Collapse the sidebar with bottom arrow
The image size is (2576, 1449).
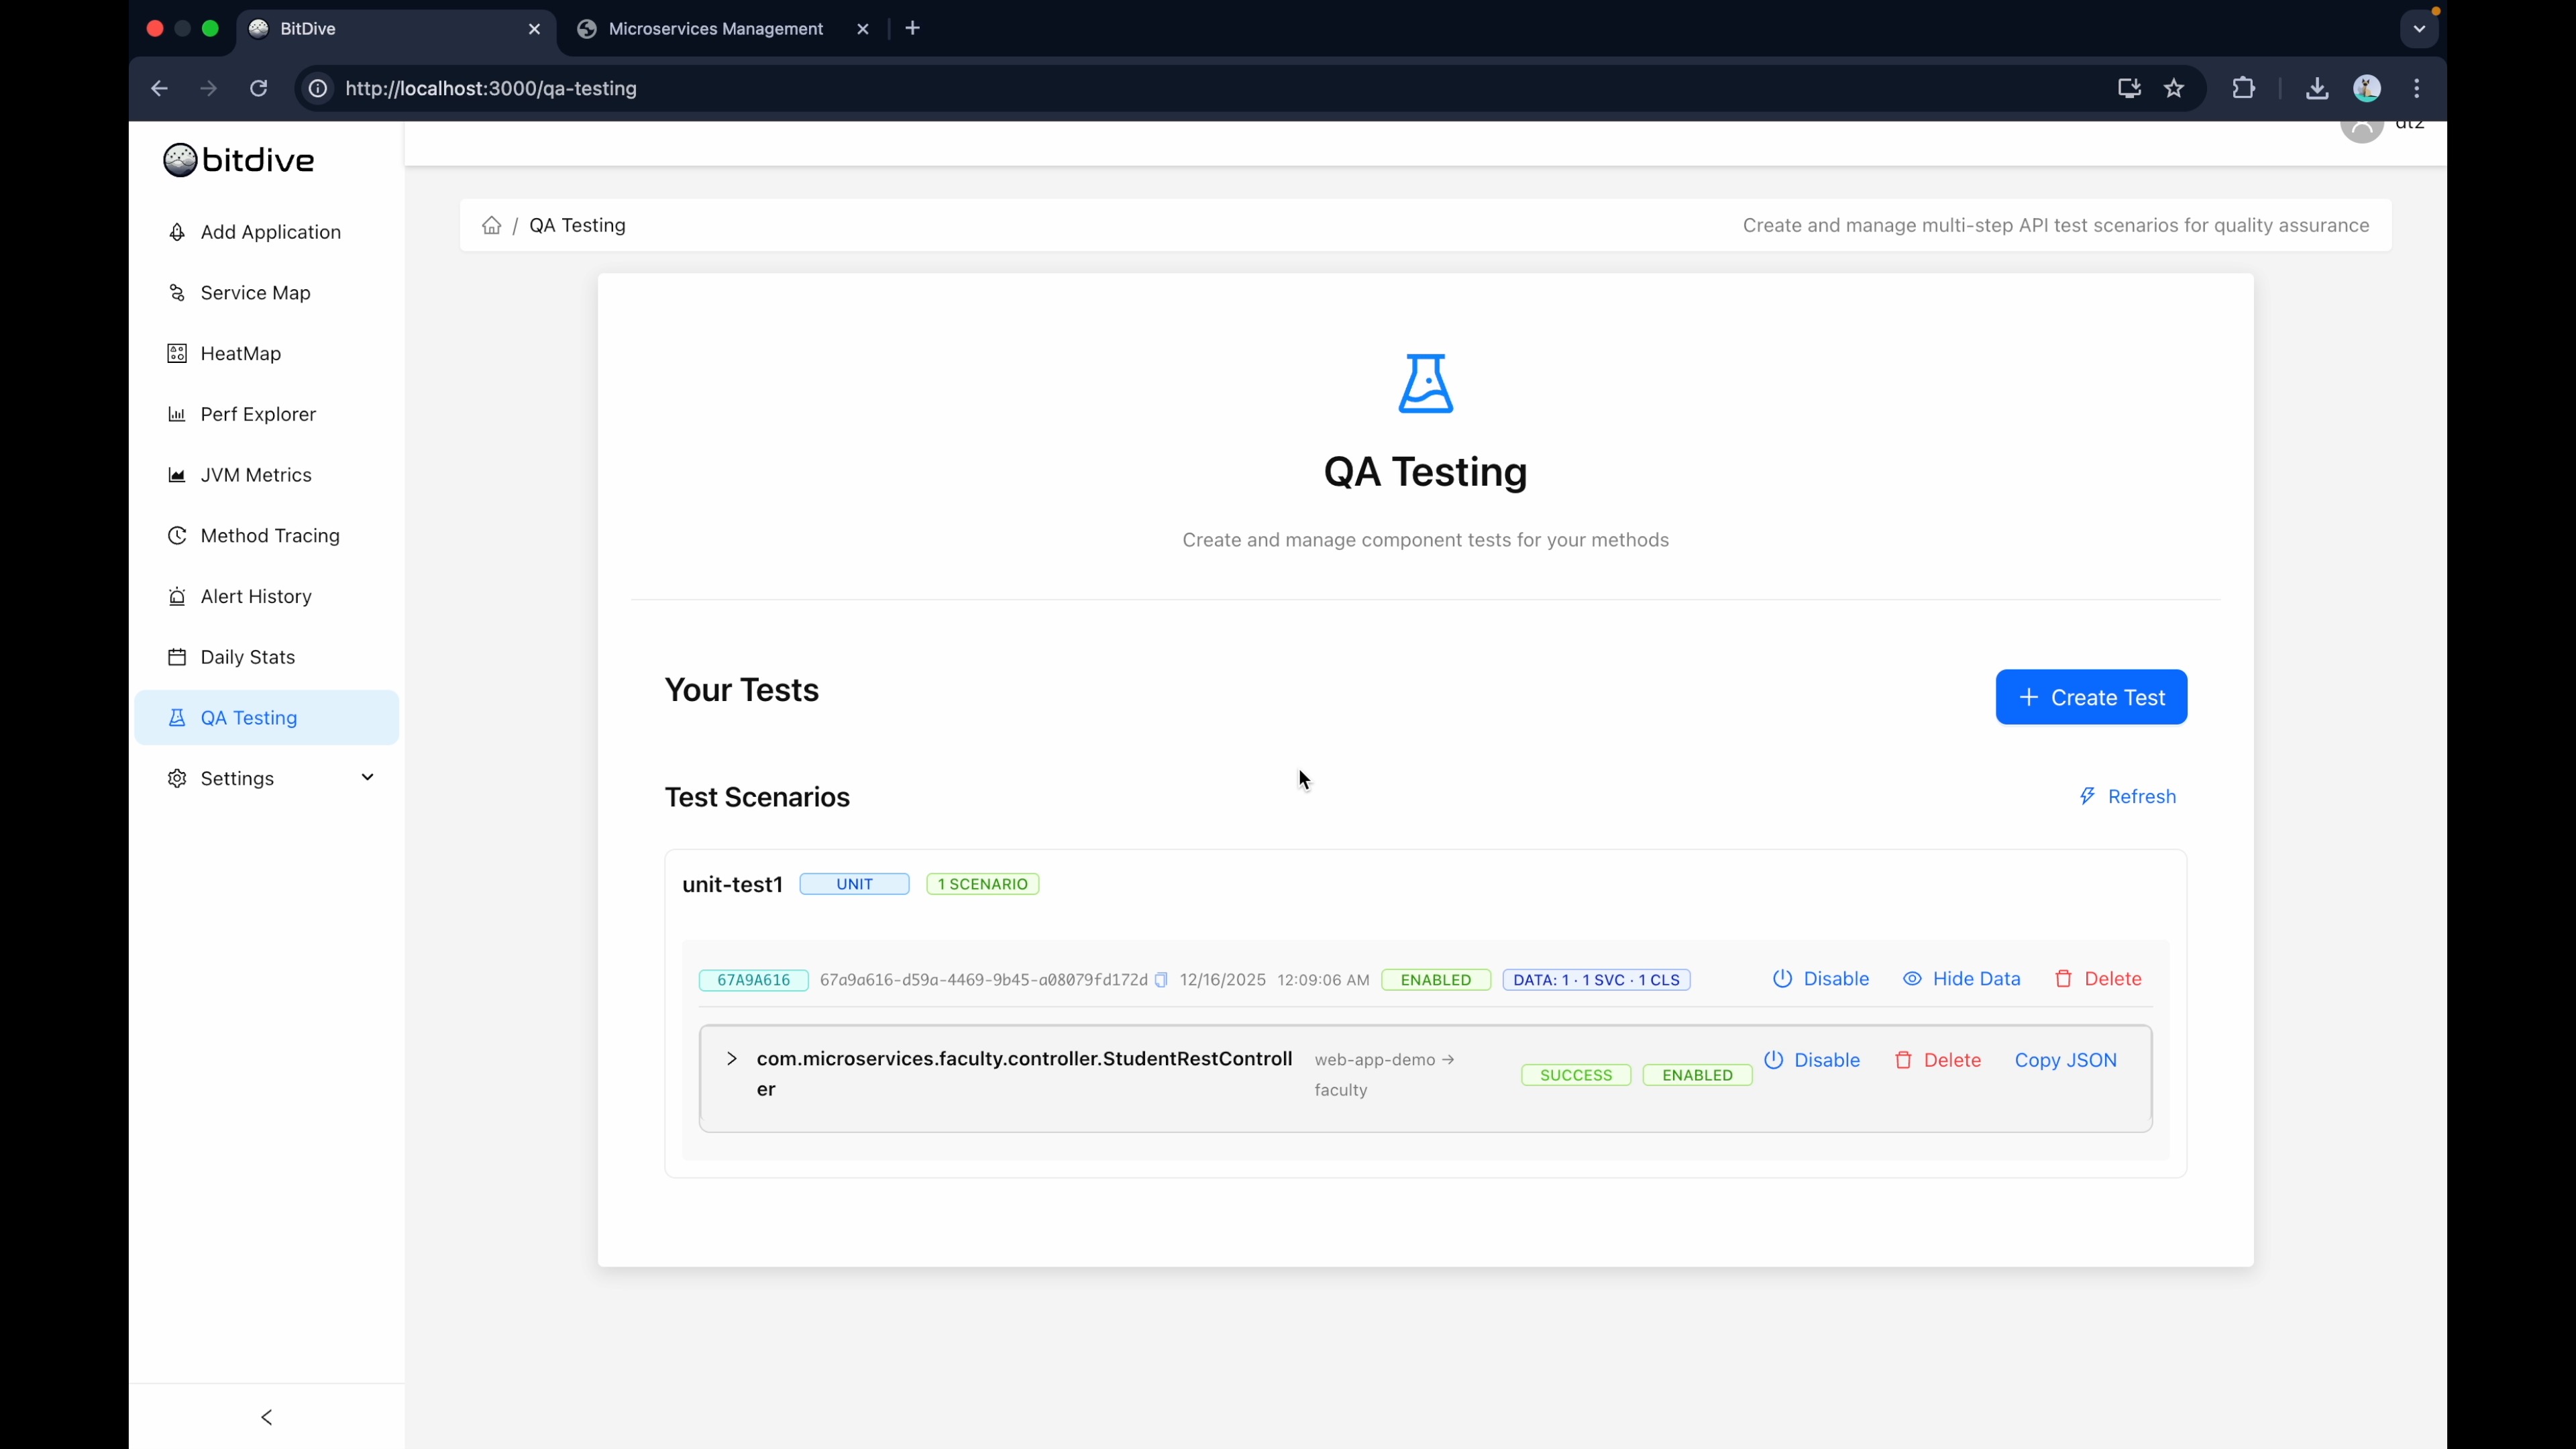click(x=267, y=1417)
